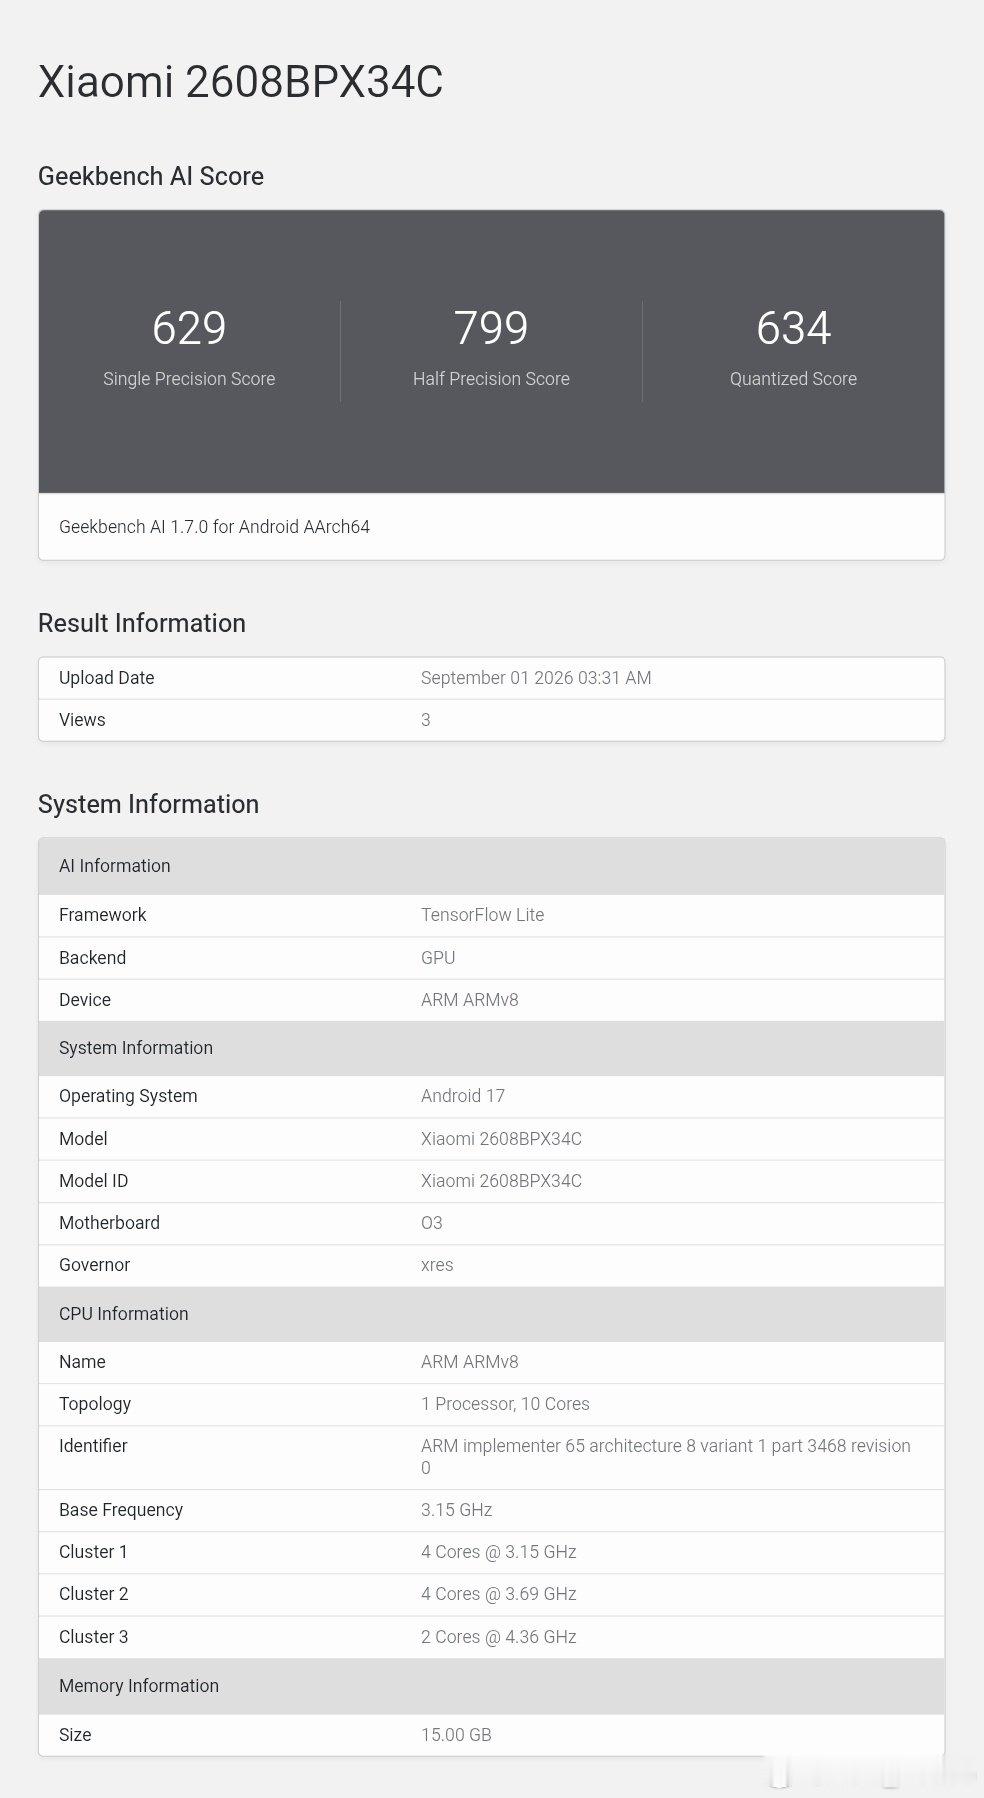Click the "Quantized Score" label
984x1798 pixels.
tap(793, 379)
